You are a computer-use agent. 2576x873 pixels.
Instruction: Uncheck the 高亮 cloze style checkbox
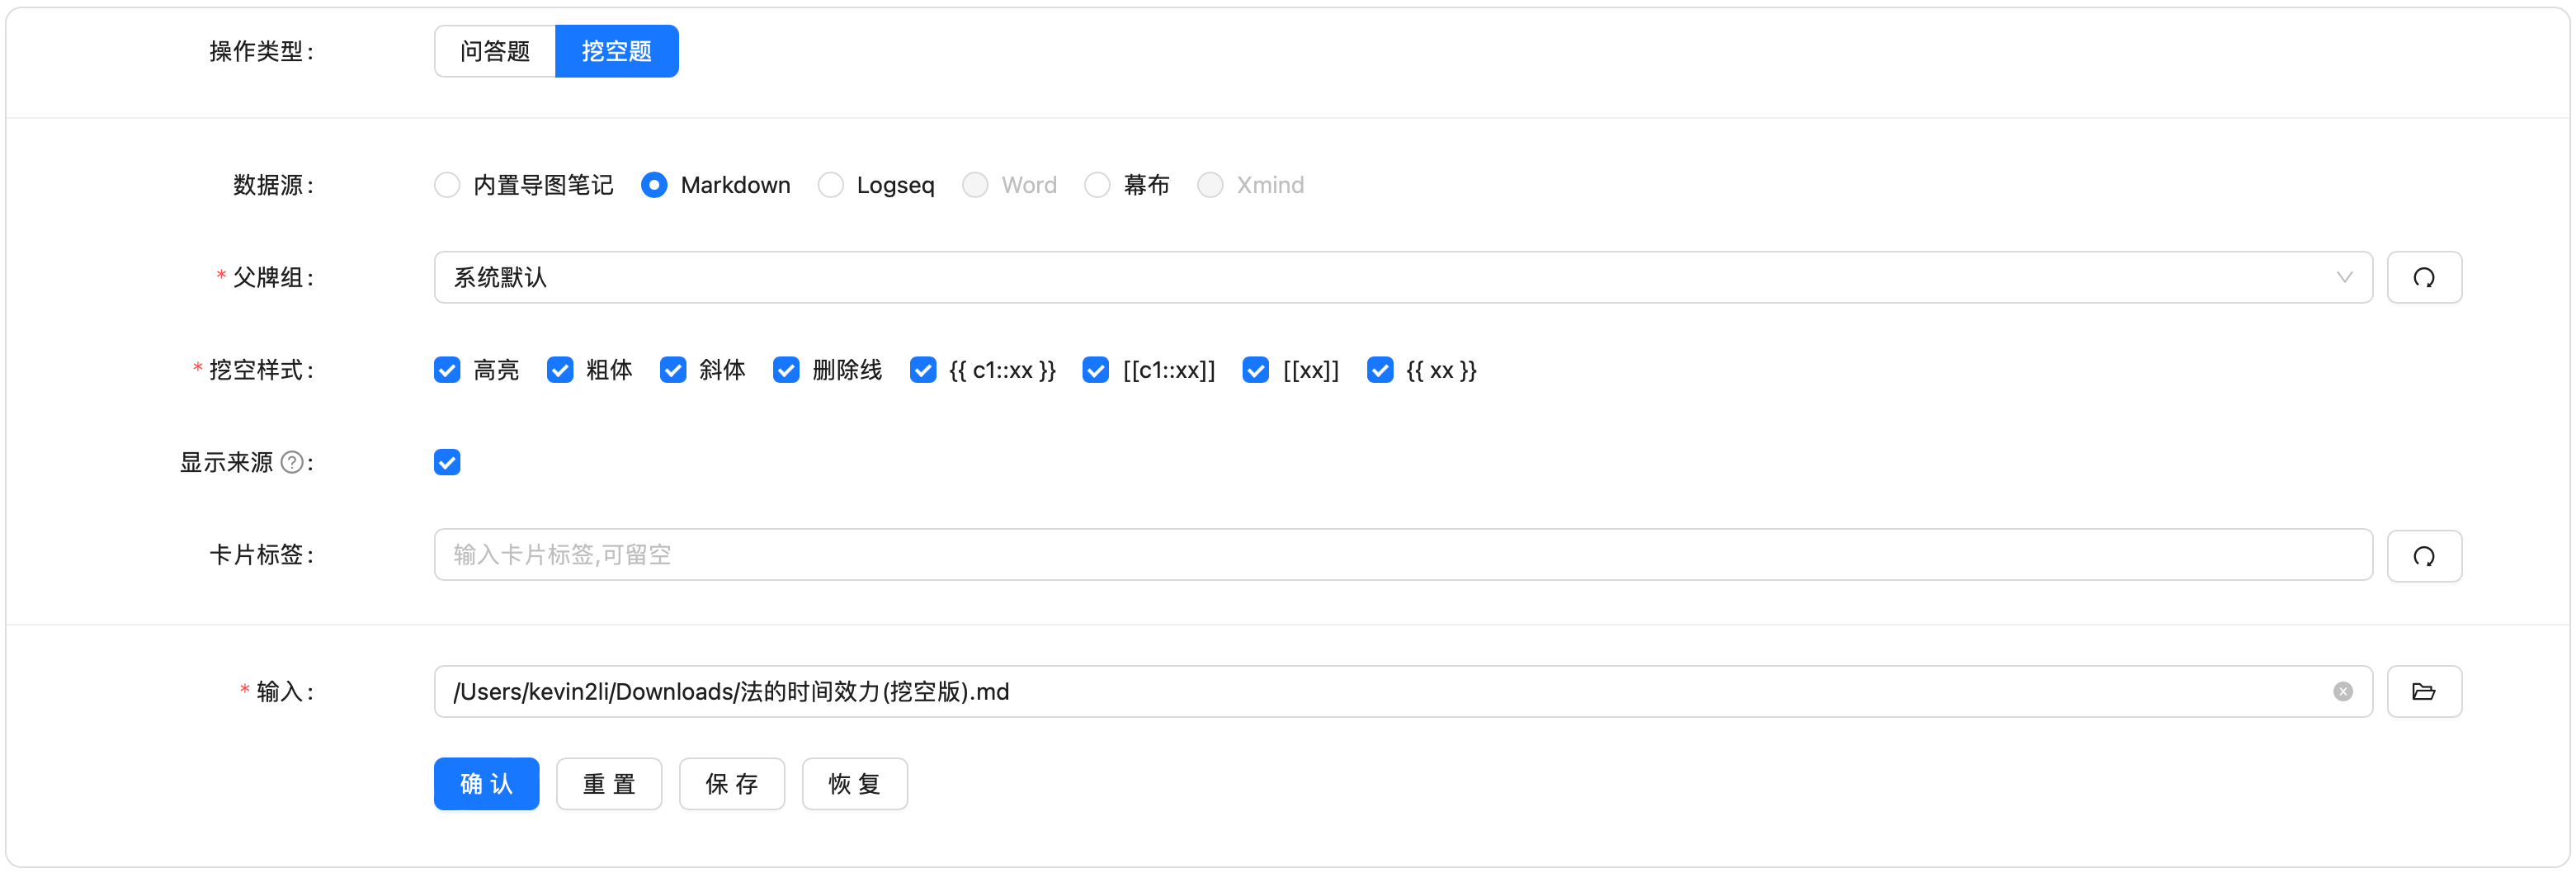click(447, 370)
